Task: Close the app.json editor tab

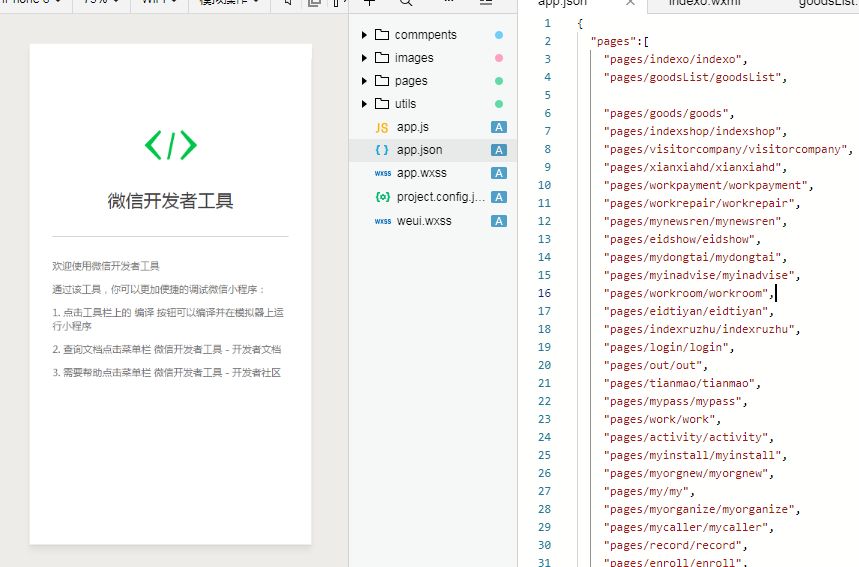Action: [631, 2]
